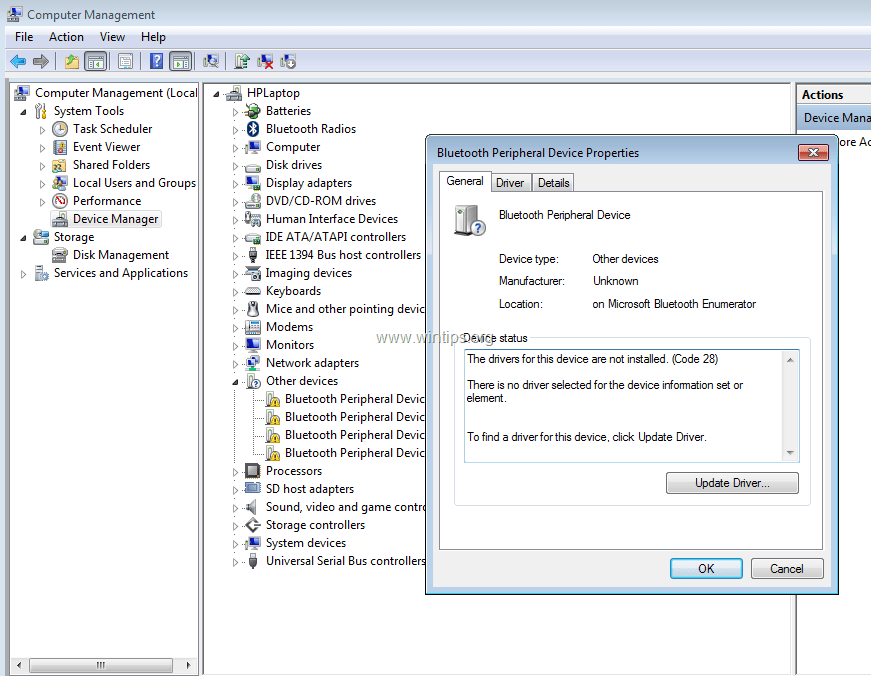Click the Back navigation arrow icon
The image size is (871, 676).
pyautogui.click(x=17, y=61)
